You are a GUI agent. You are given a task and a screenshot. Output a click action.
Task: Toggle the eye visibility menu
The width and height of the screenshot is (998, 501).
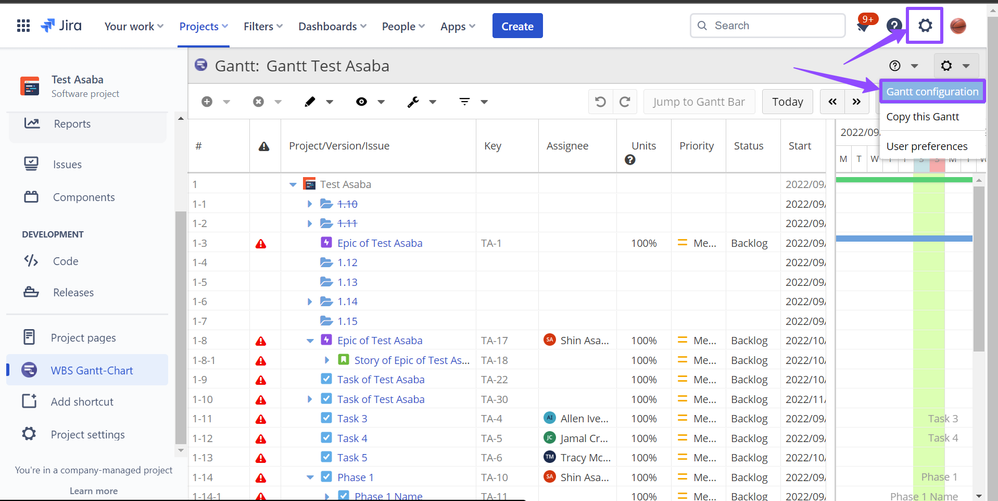tap(361, 102)
